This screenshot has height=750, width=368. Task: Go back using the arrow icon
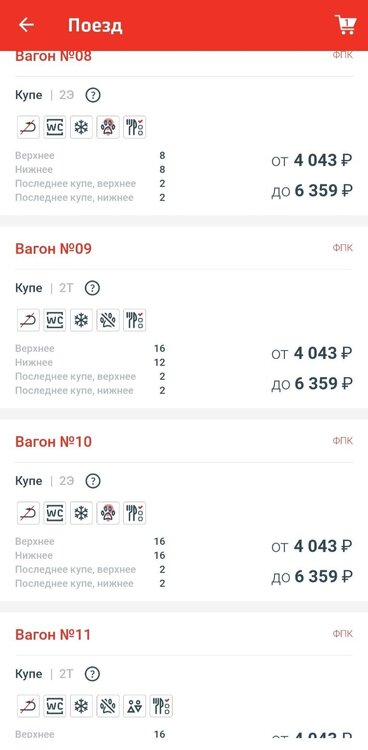tap(26, 25)
